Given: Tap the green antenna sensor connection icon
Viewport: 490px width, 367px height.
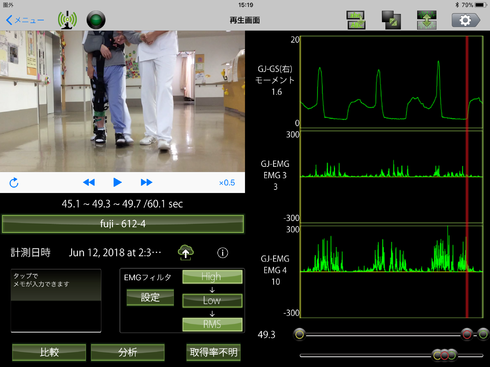Looking at the screenshot, I should tap(67, 20).
